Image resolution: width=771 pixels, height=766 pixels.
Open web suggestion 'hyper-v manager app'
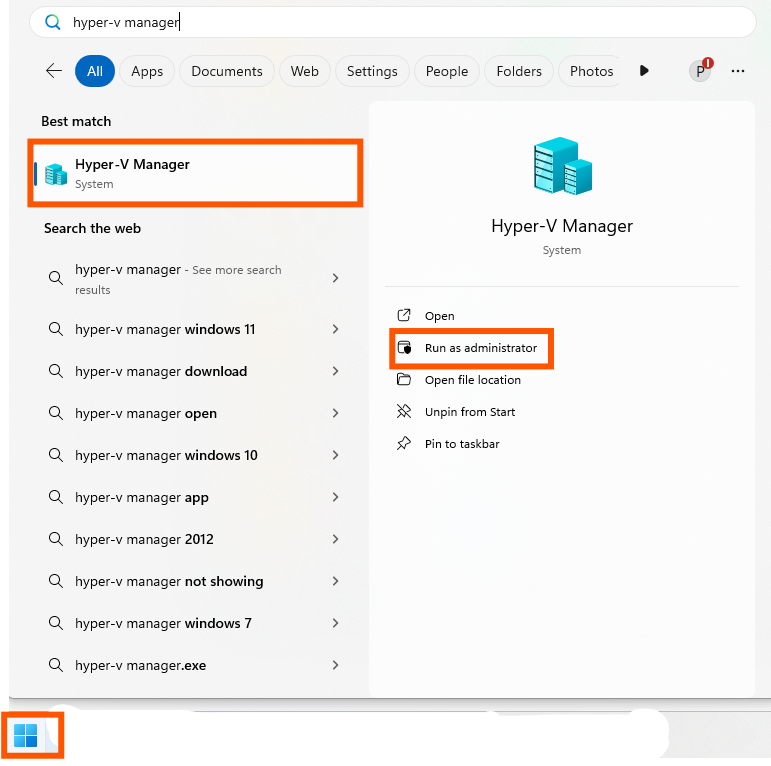click(195, 497)
